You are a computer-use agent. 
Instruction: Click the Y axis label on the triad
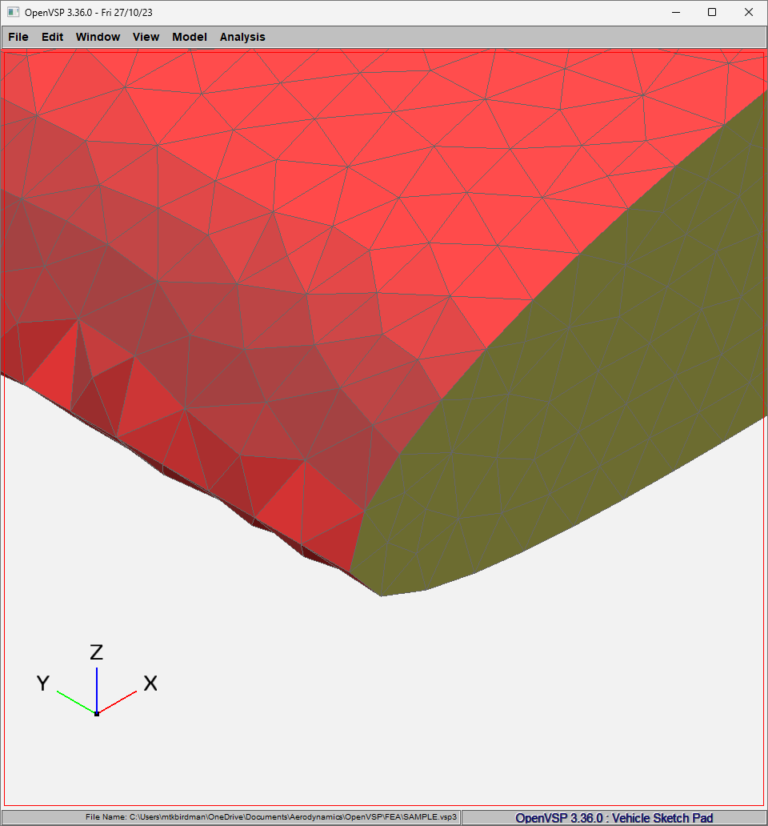(43, 684)
